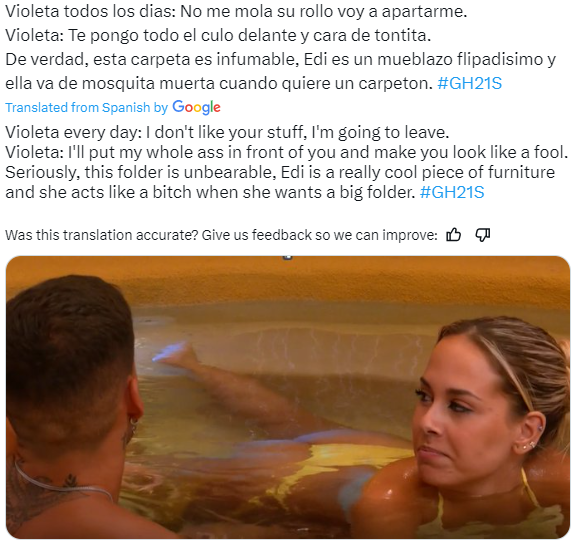Open the hot tub photo attachment
The height and width of the screenshot is (549, 571).
tap(288, 397)
